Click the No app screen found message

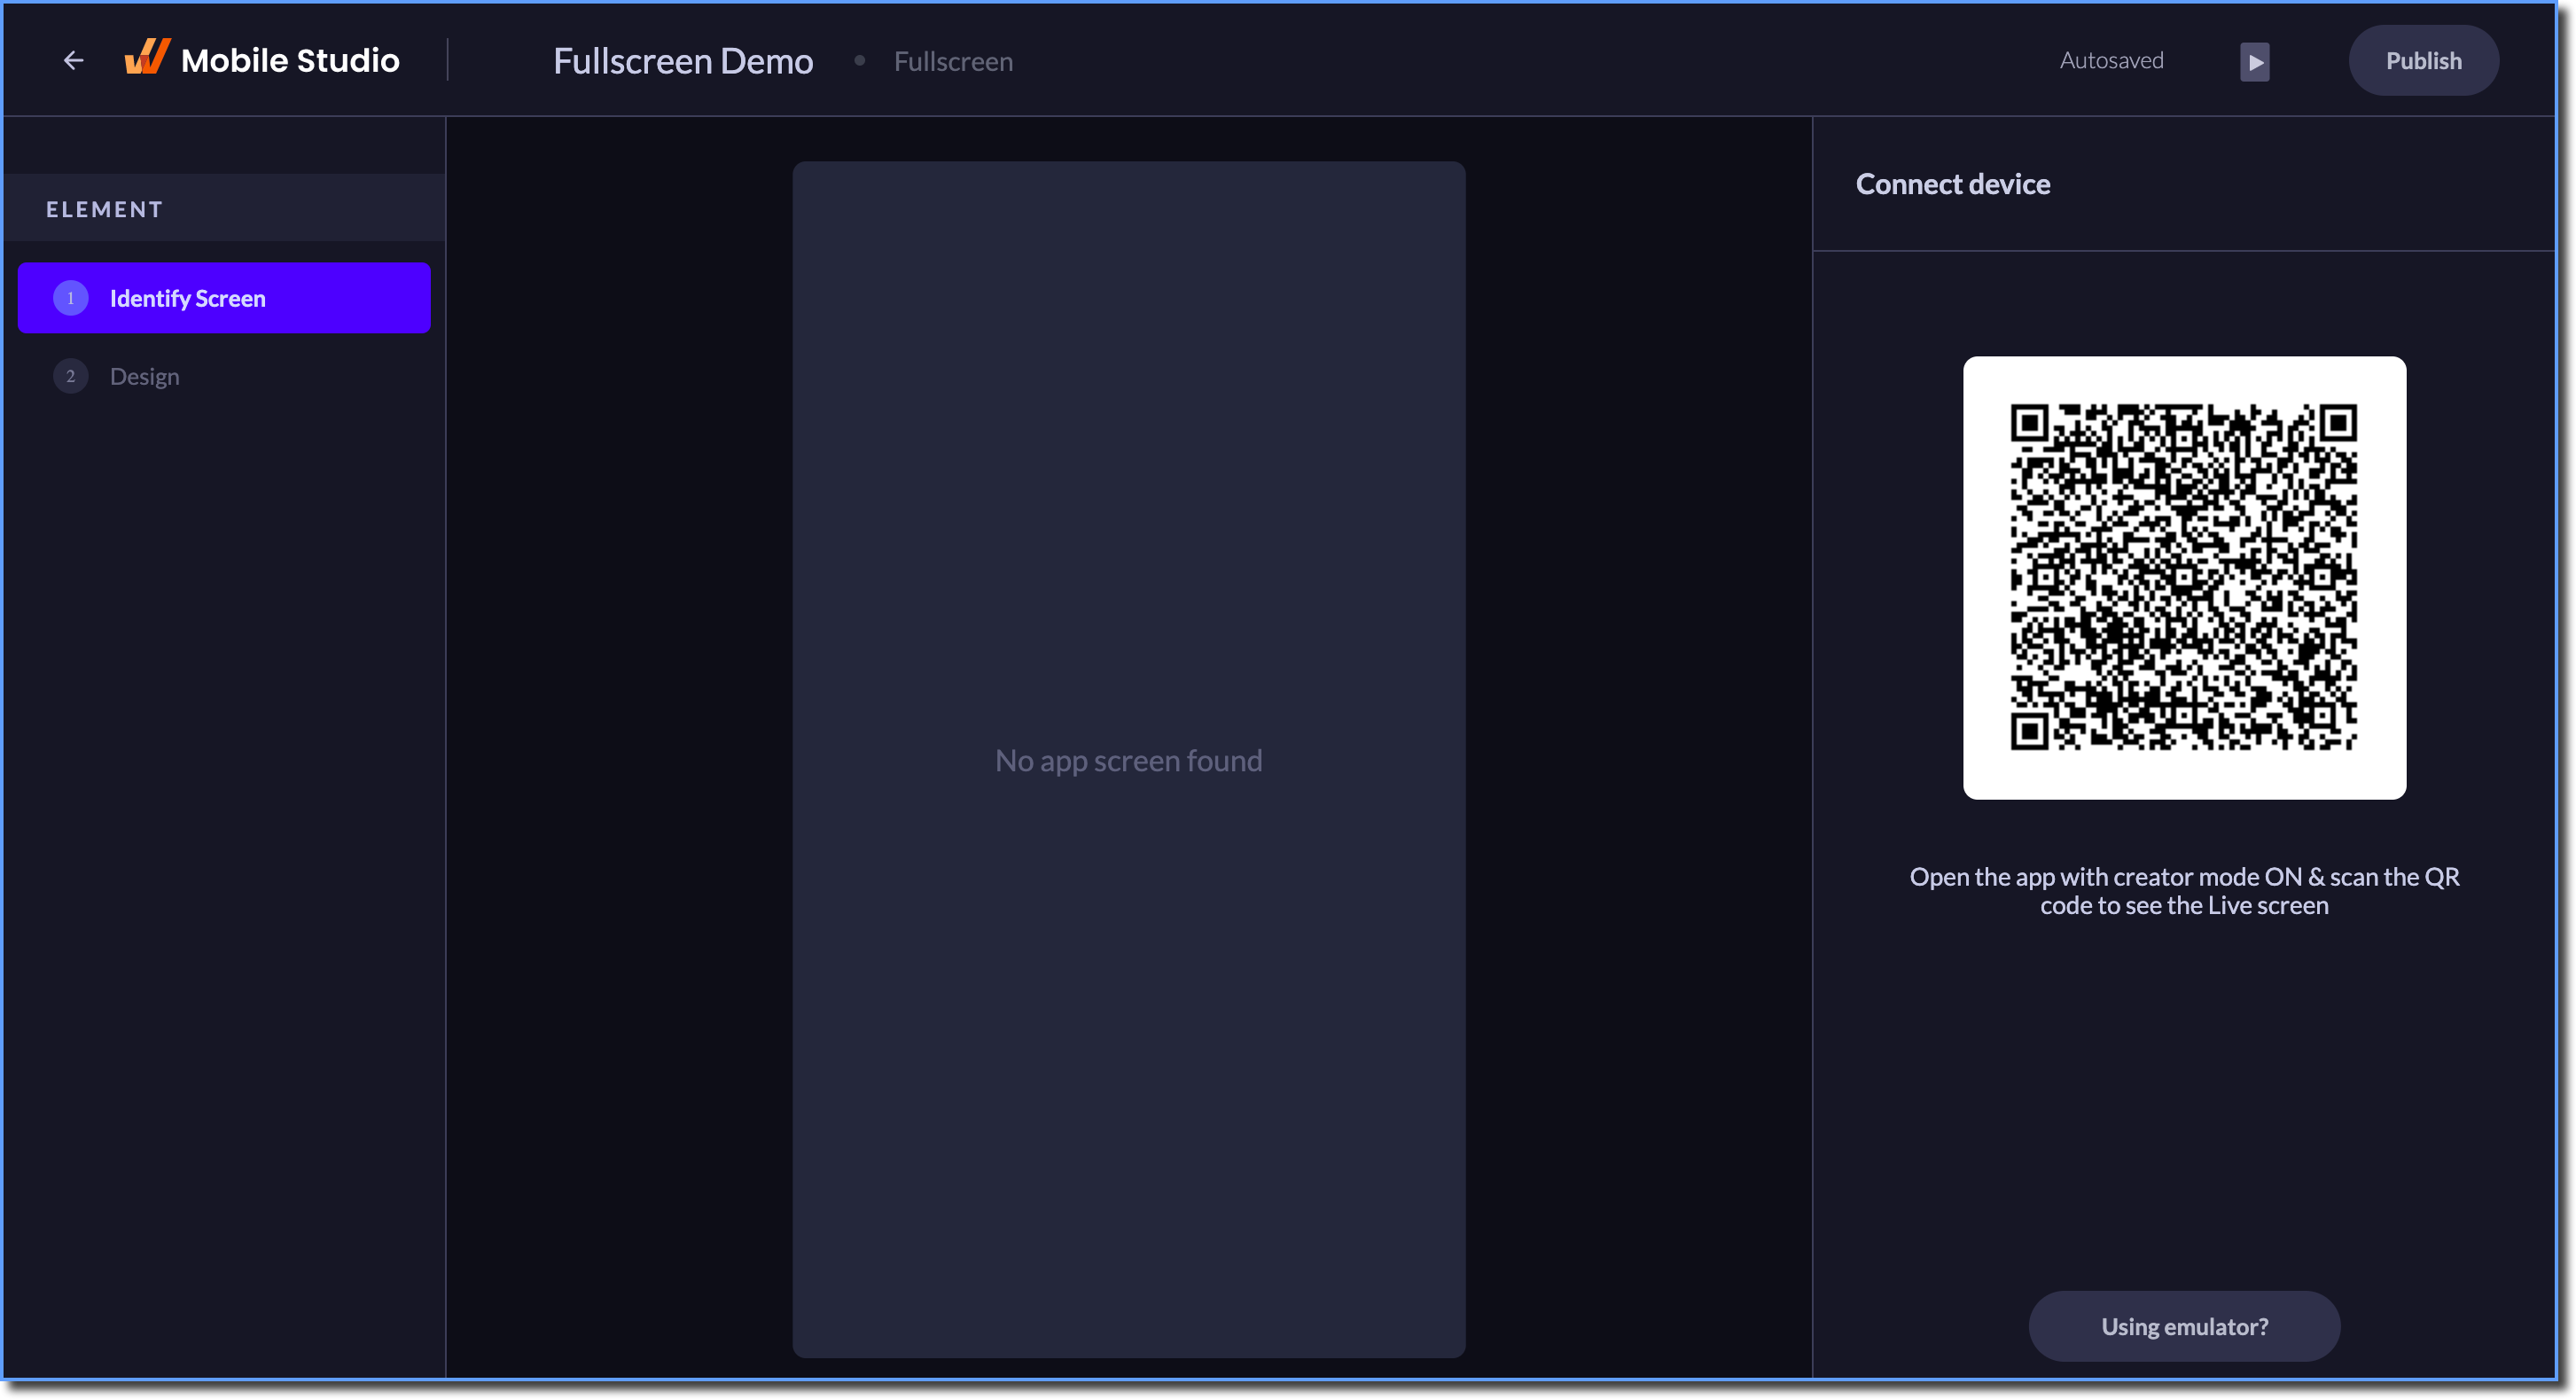click(1128, 760)
